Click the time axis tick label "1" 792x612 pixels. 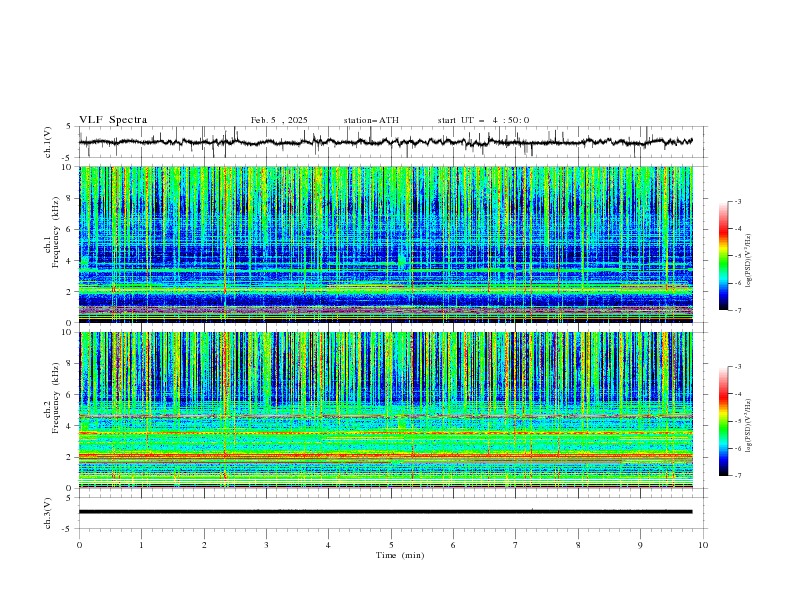[x=141, y=545]
